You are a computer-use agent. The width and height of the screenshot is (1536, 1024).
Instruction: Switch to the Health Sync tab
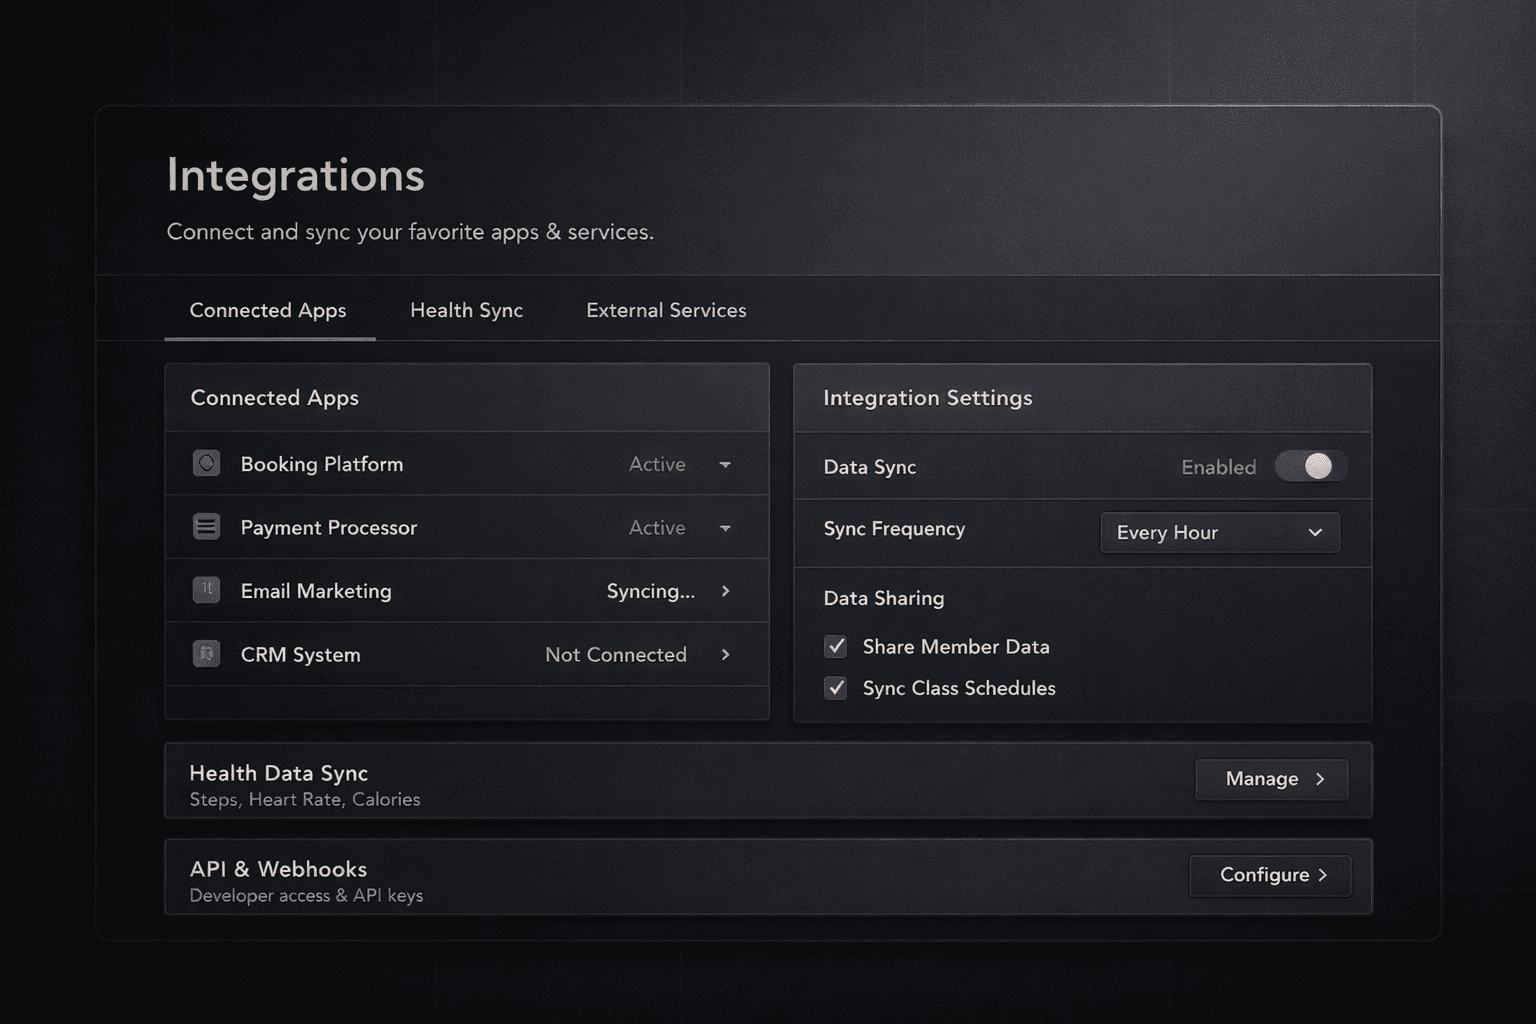[466, 310]
